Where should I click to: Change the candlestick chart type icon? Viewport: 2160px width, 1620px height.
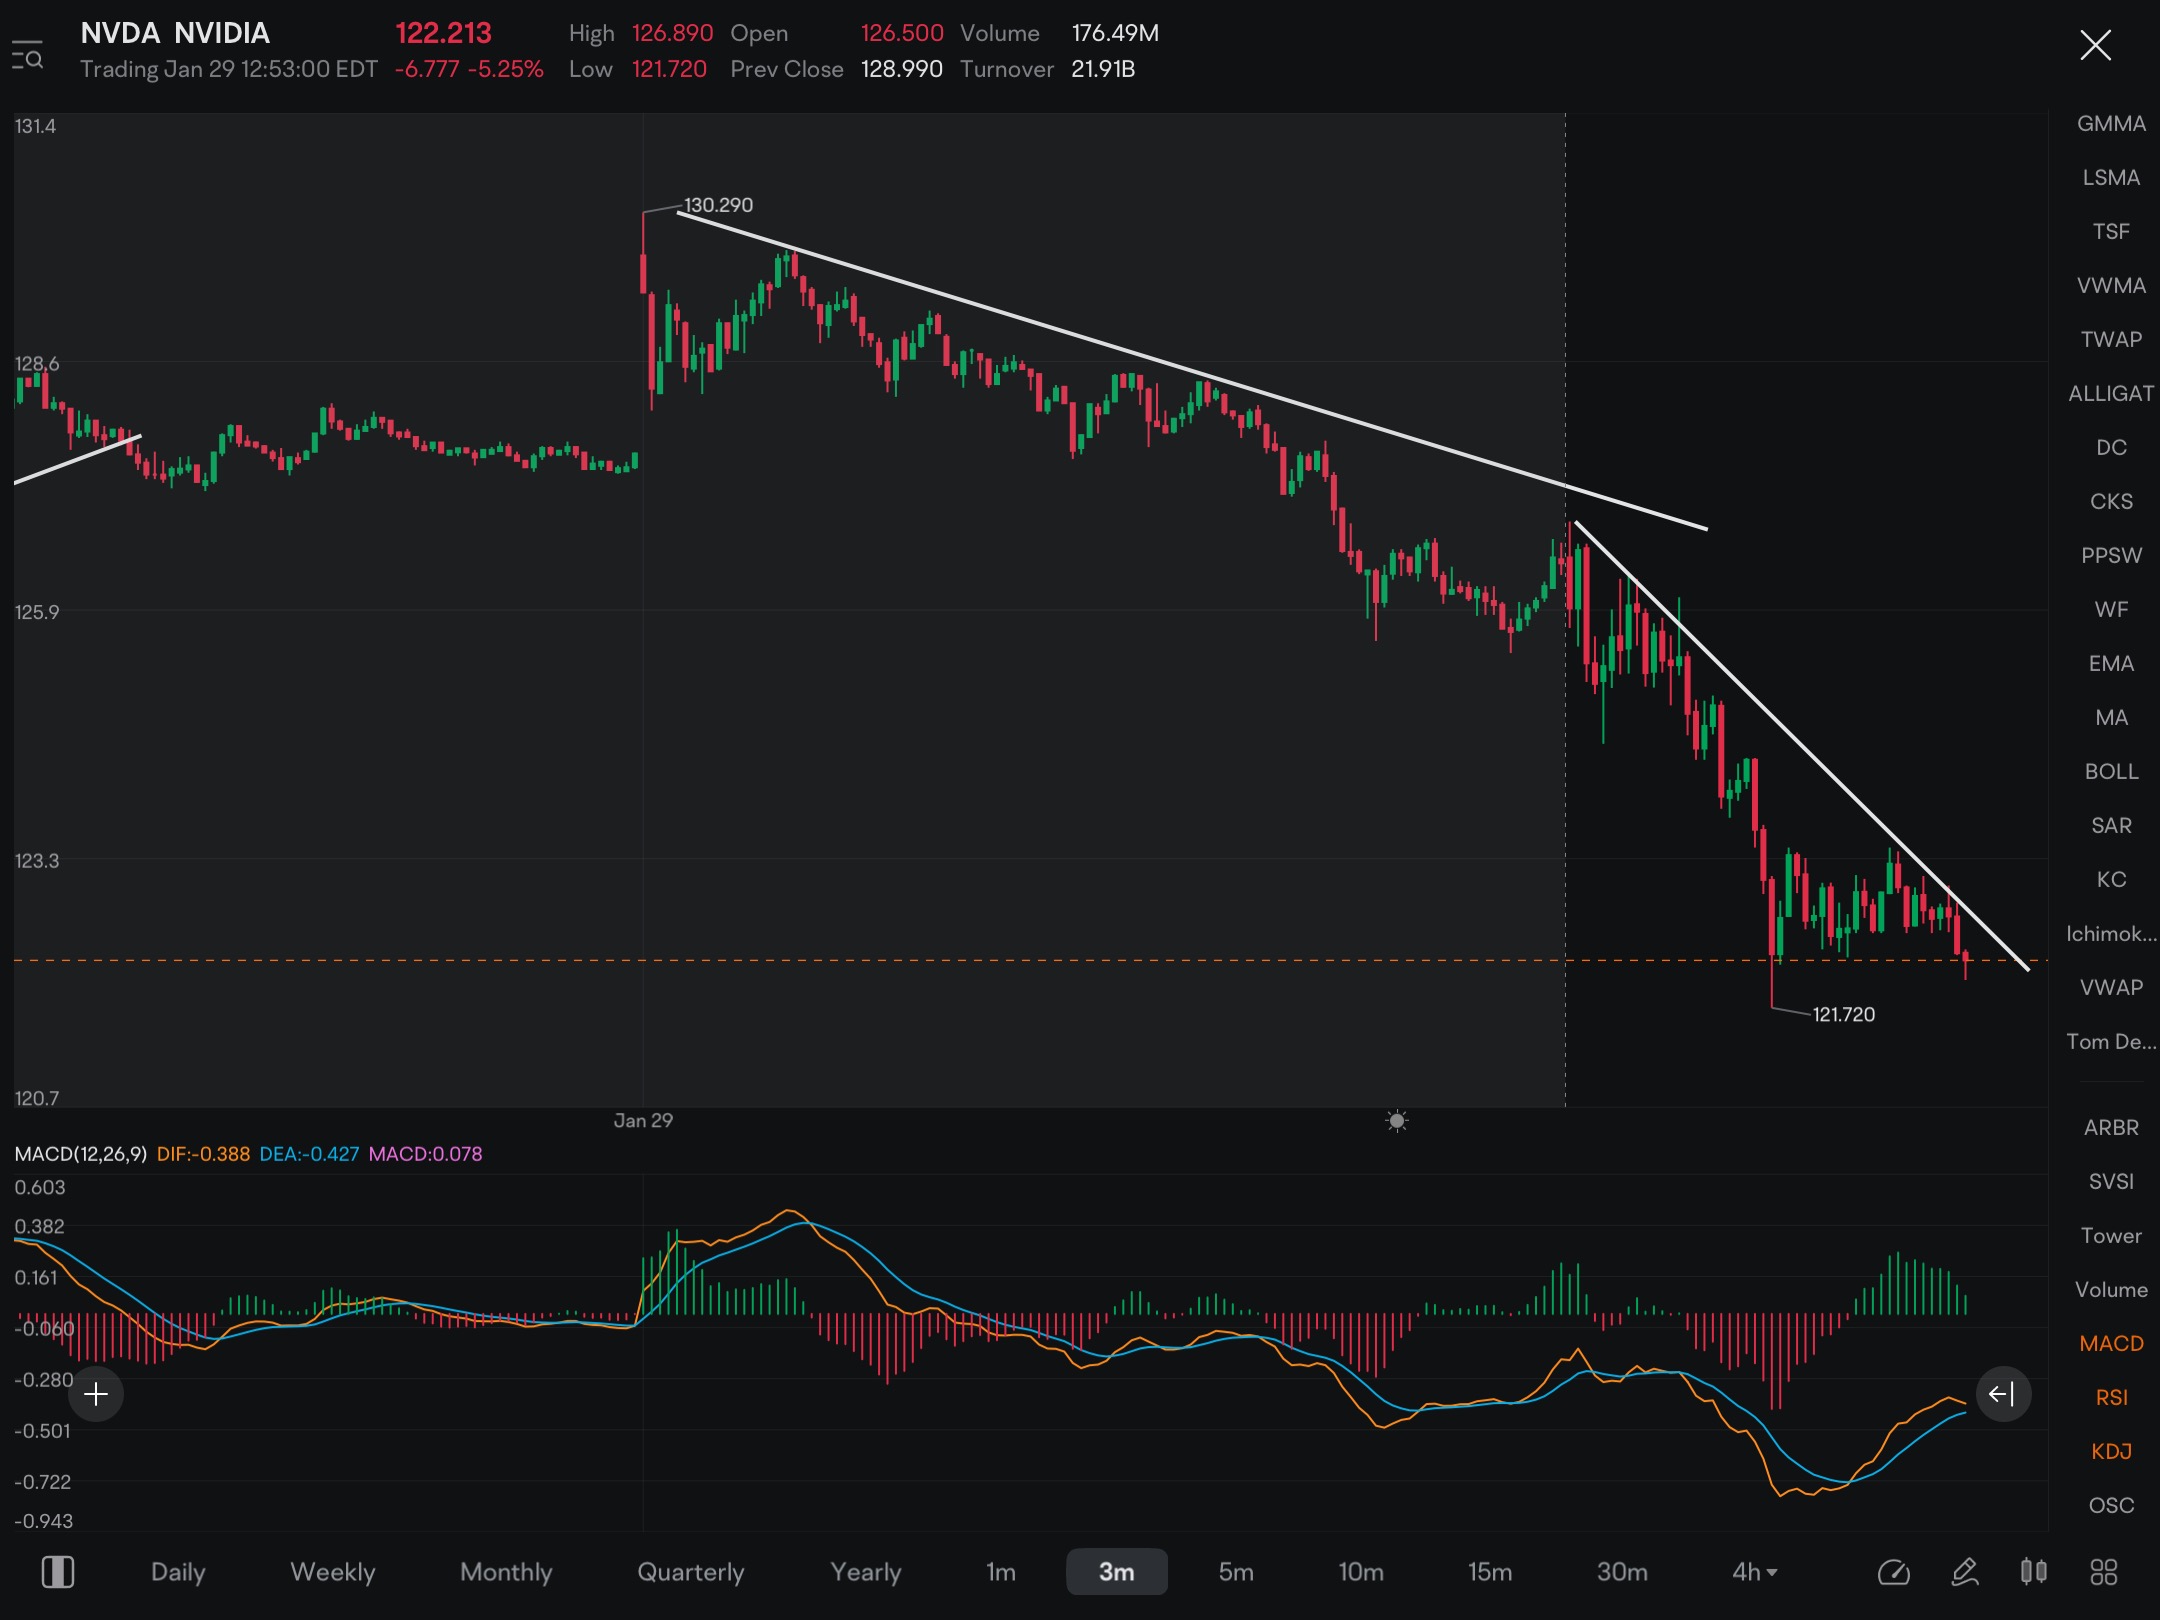coord(2033,1572)
